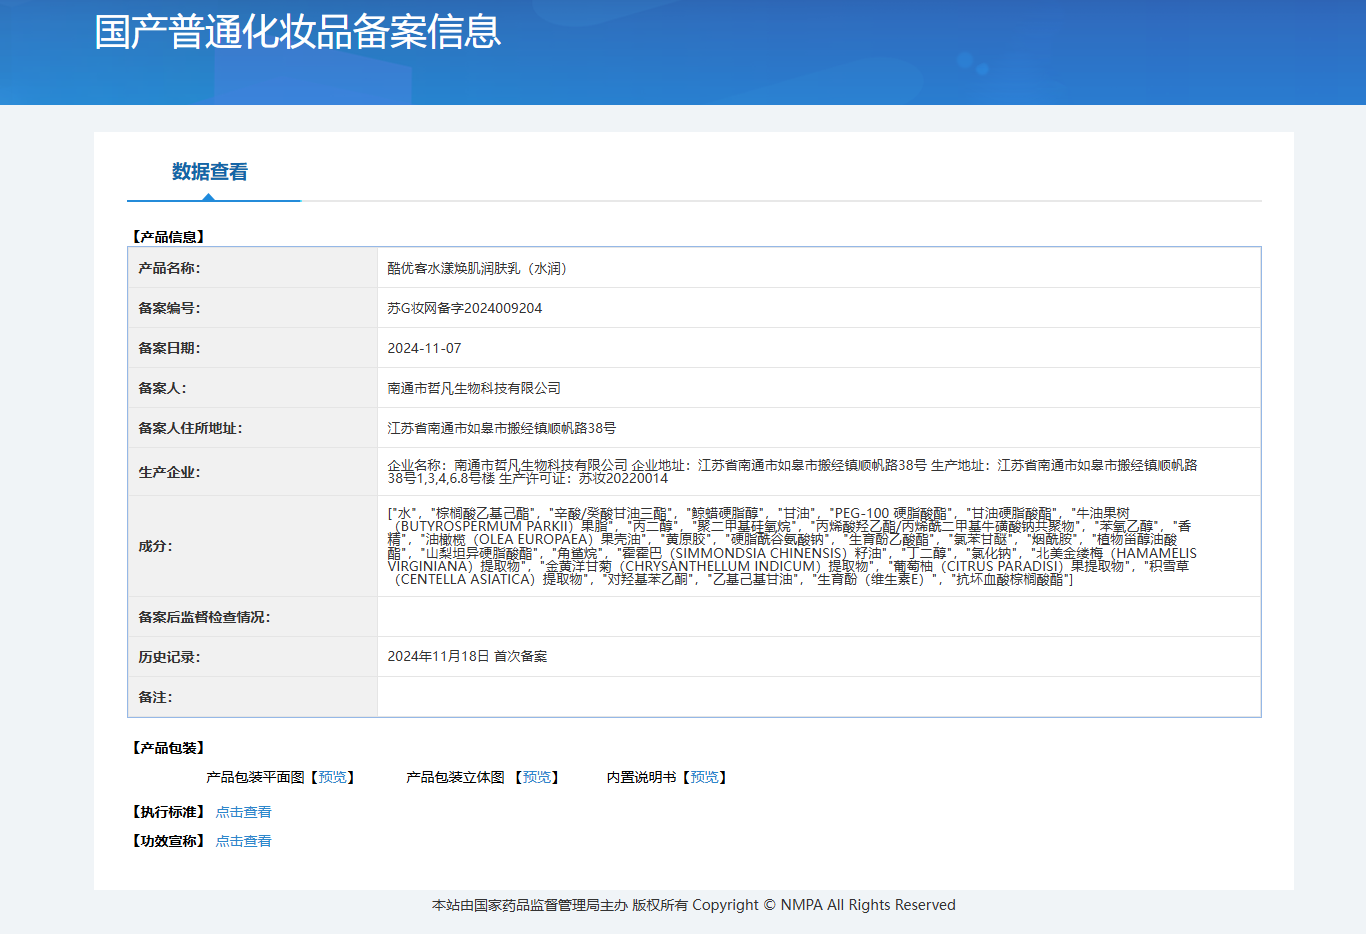
Task: Click the 【产品包装】 section heading
Action: click(x=168, y=748)
